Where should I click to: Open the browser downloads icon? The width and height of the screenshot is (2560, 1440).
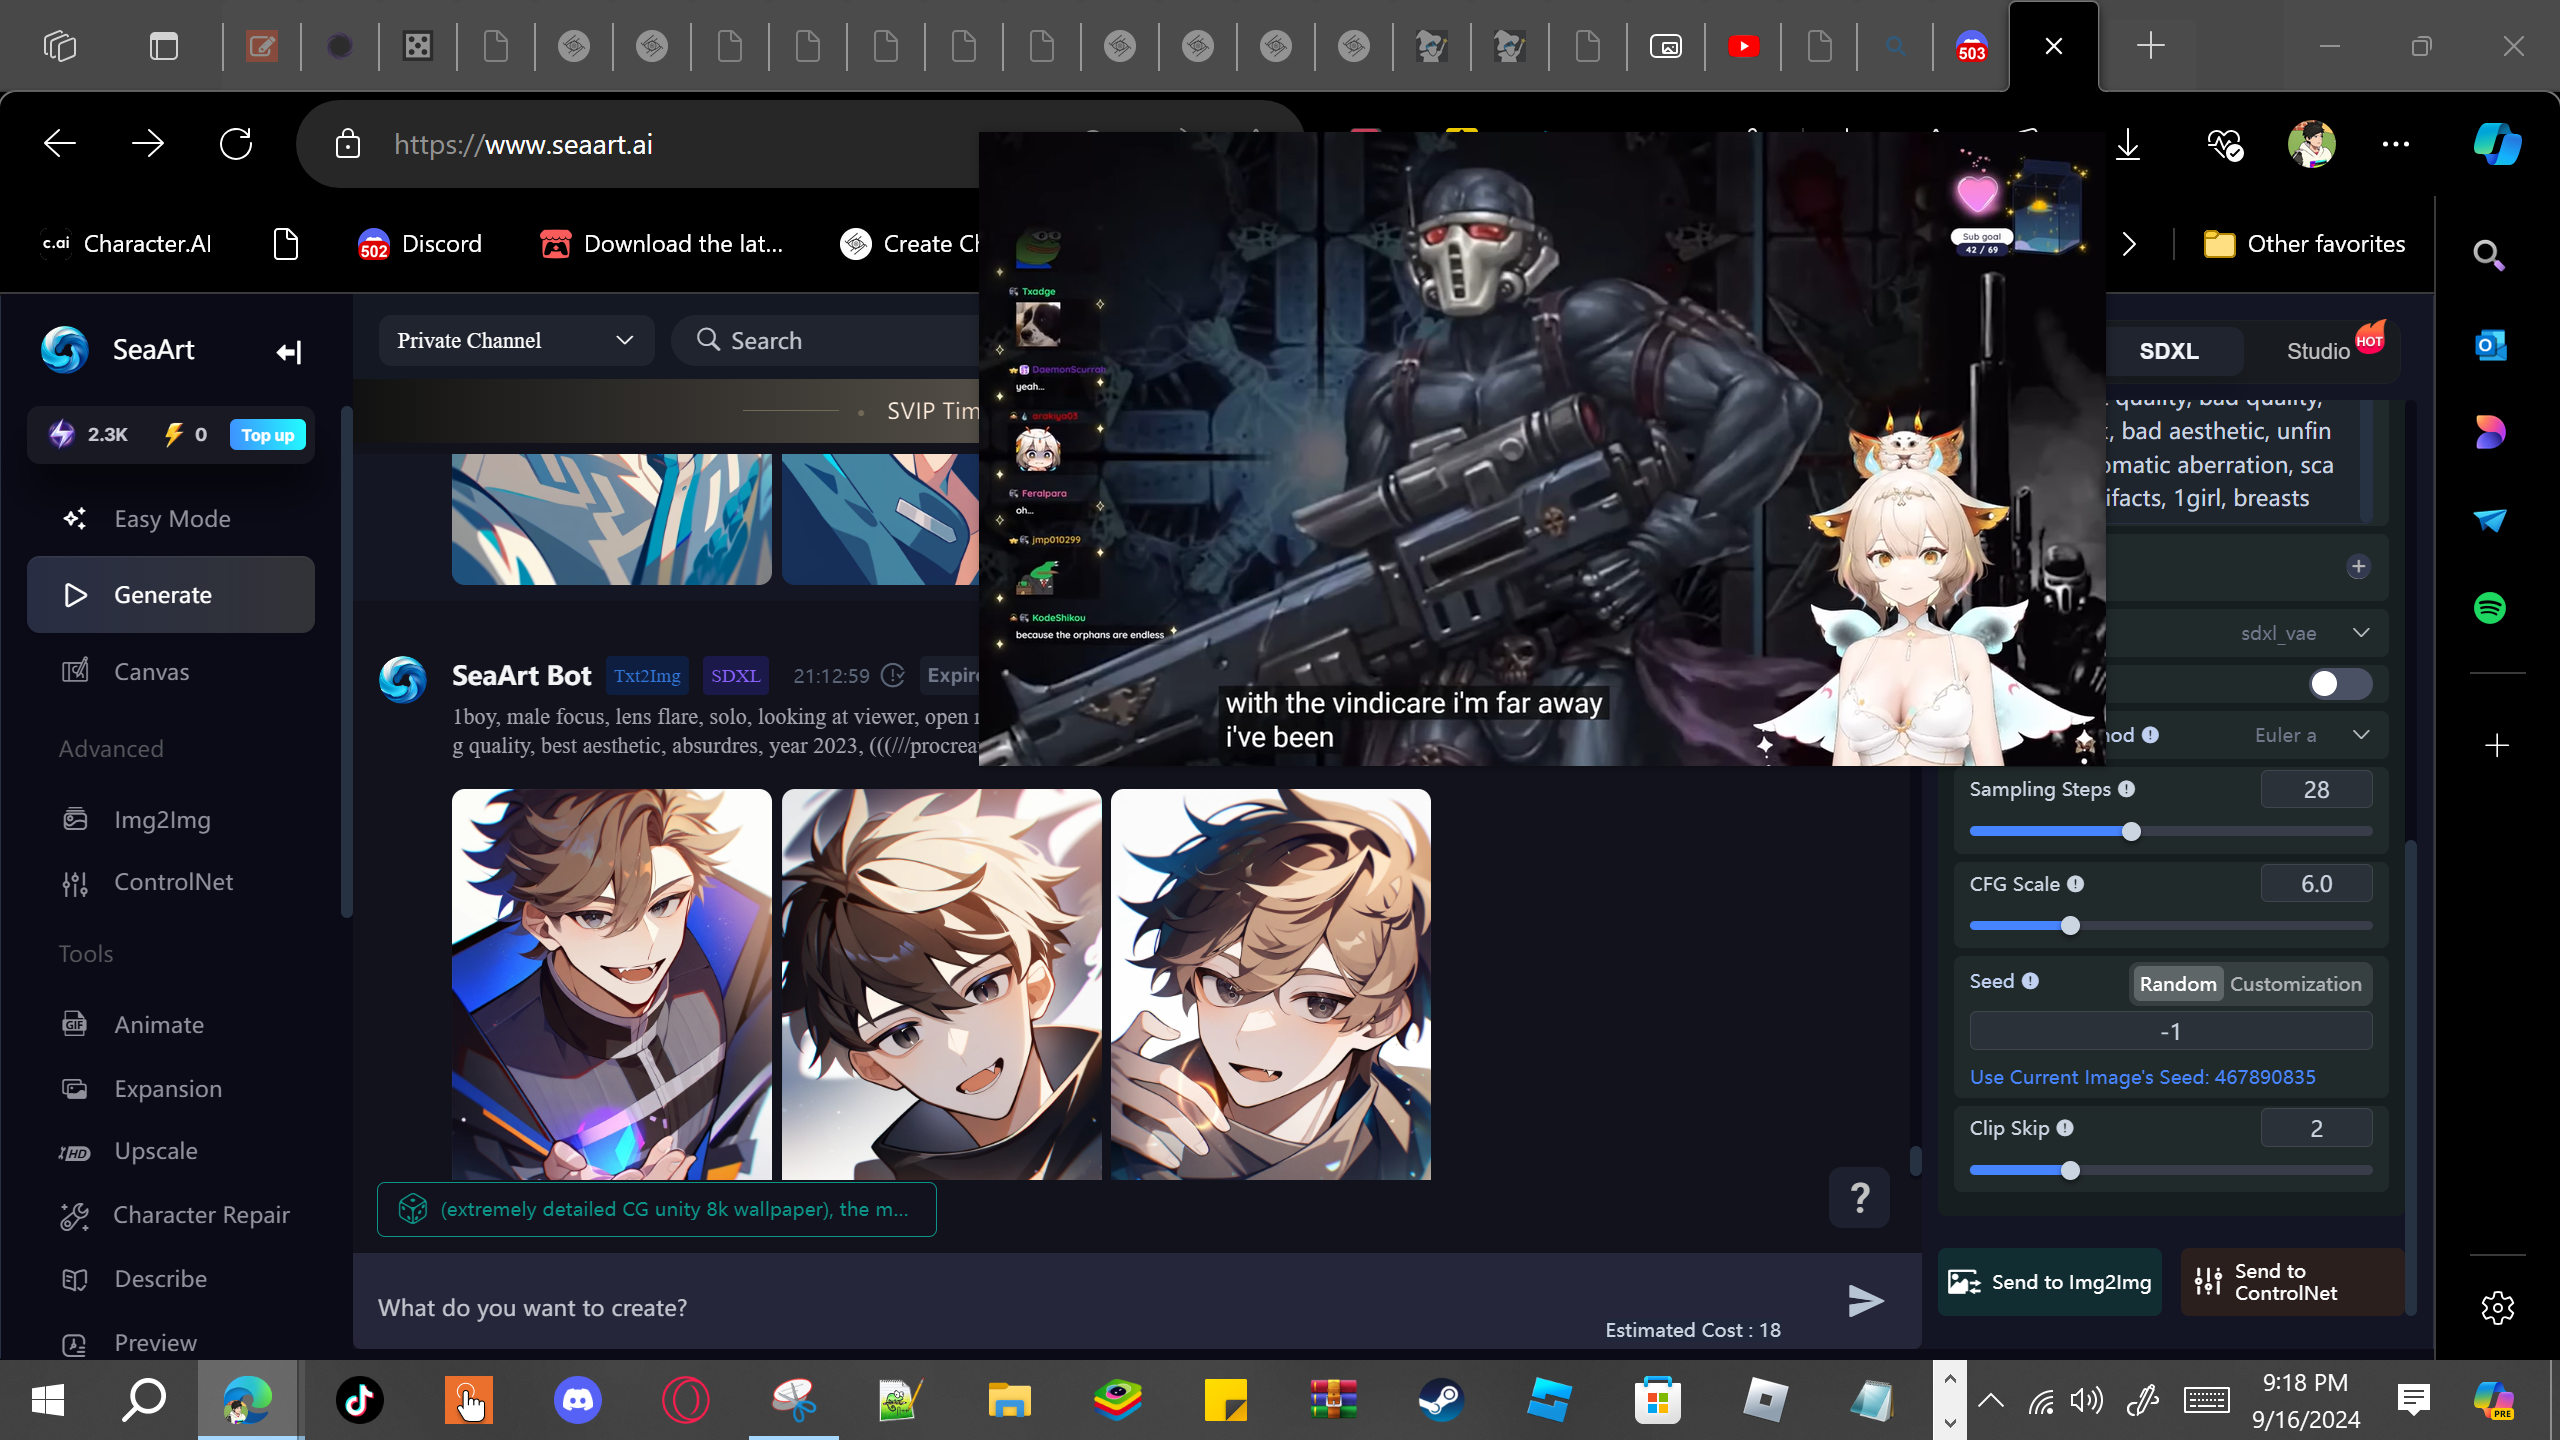click(x=2128, y=144)
